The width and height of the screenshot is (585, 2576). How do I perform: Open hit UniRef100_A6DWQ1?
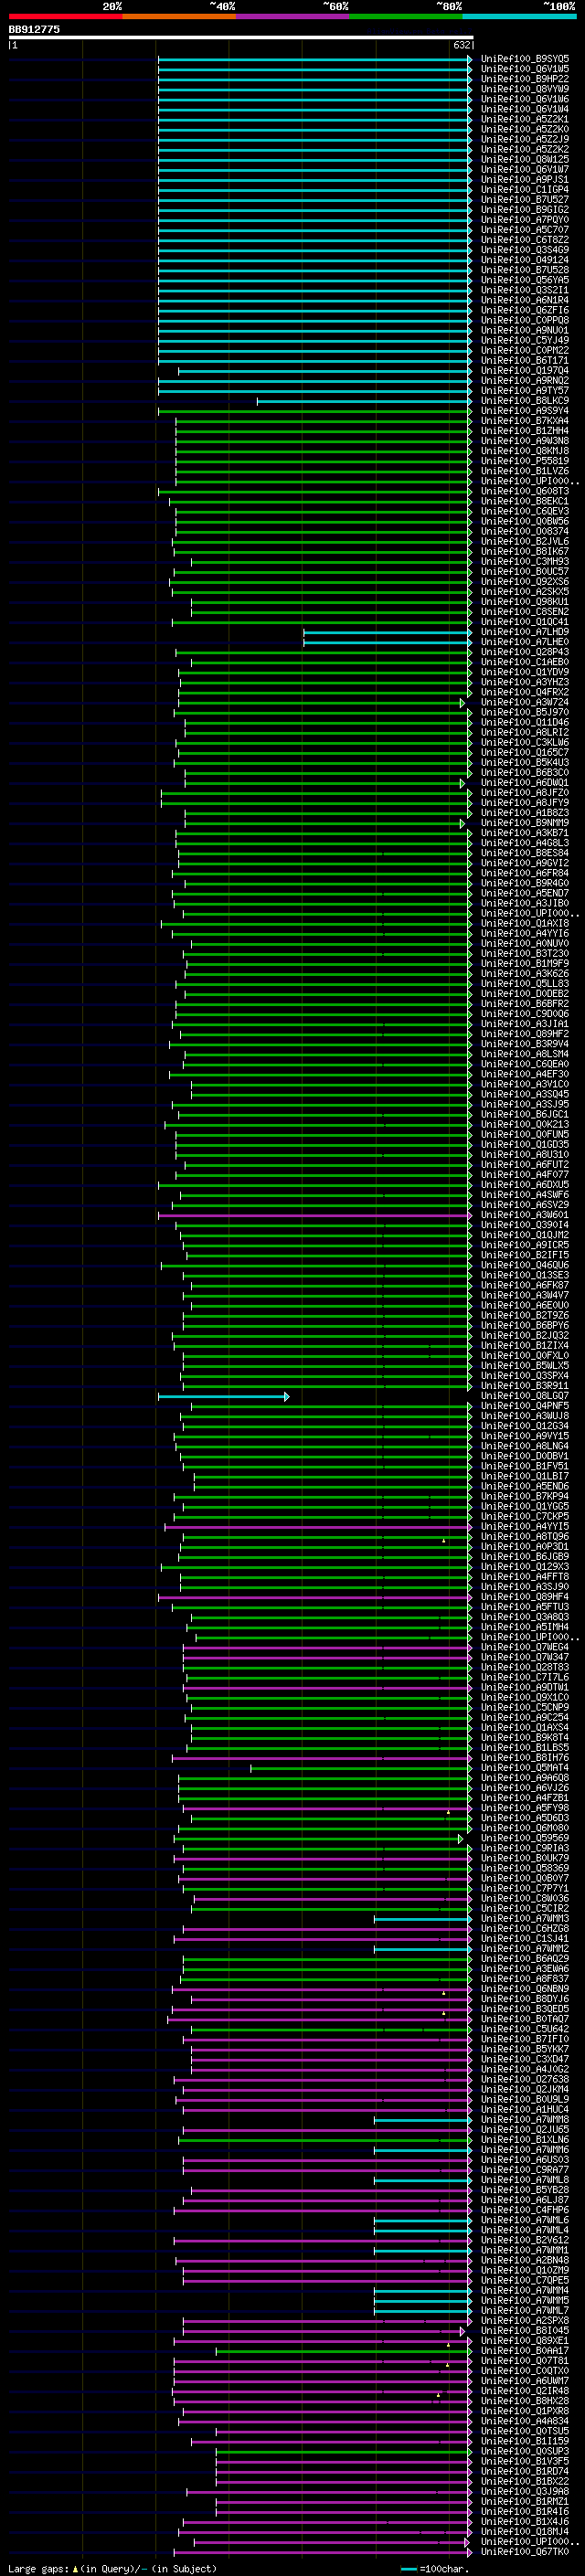525,783
